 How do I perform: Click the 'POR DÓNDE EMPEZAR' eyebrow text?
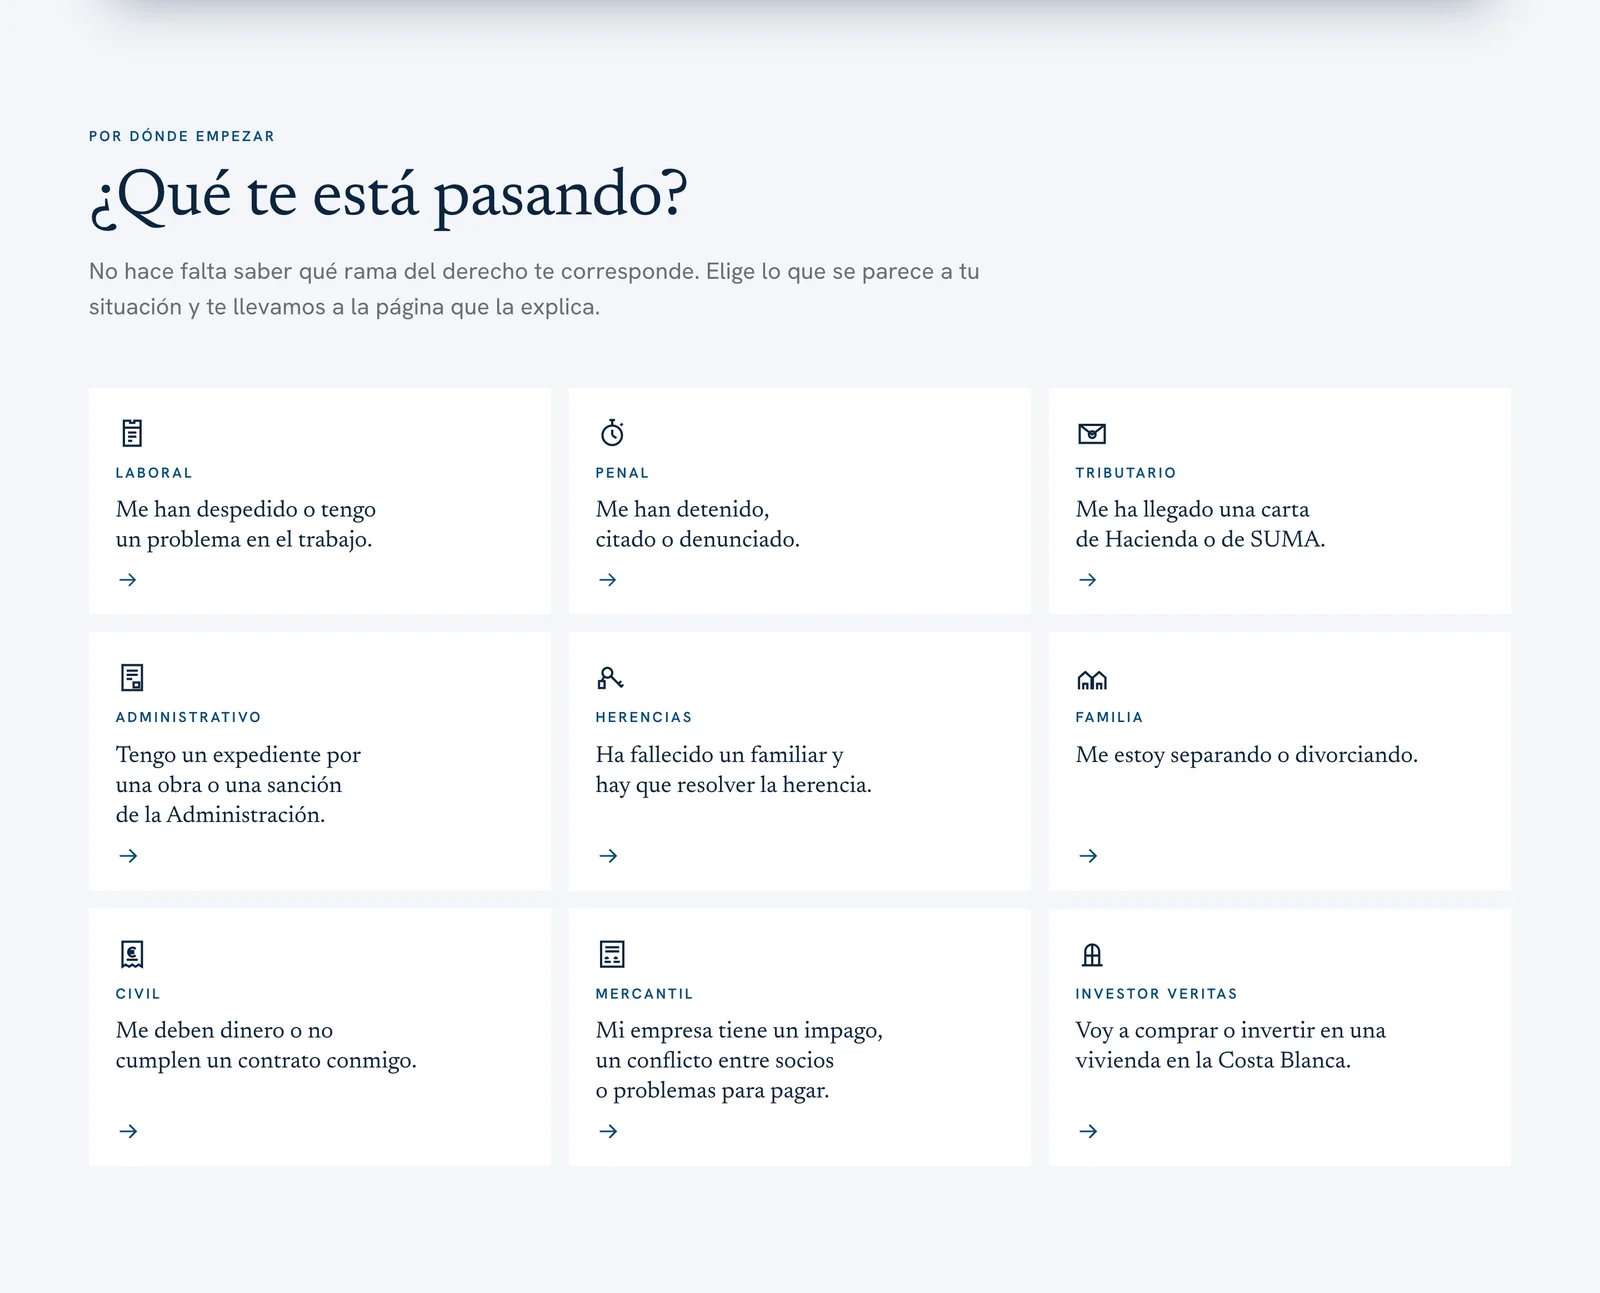[182, 136]
